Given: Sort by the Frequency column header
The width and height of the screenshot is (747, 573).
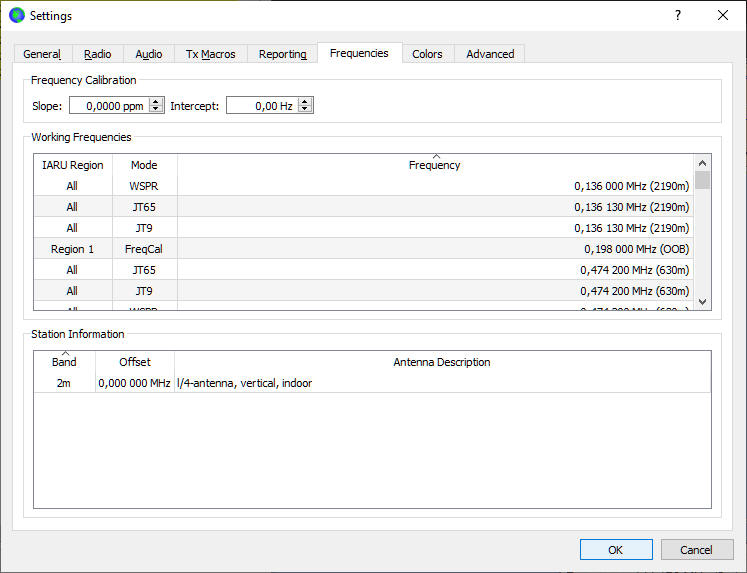Looking at the screenshot, I should [434, 165].
